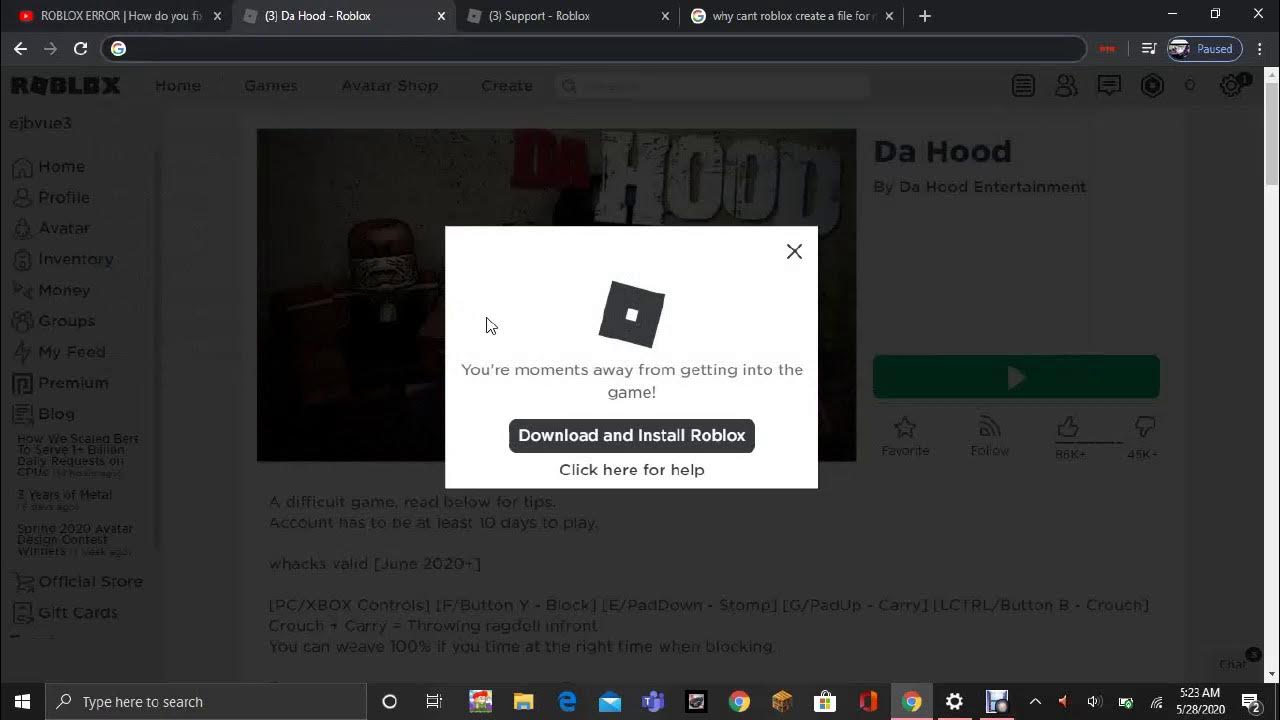Open the Friends icon in header

pos(1066,86)
